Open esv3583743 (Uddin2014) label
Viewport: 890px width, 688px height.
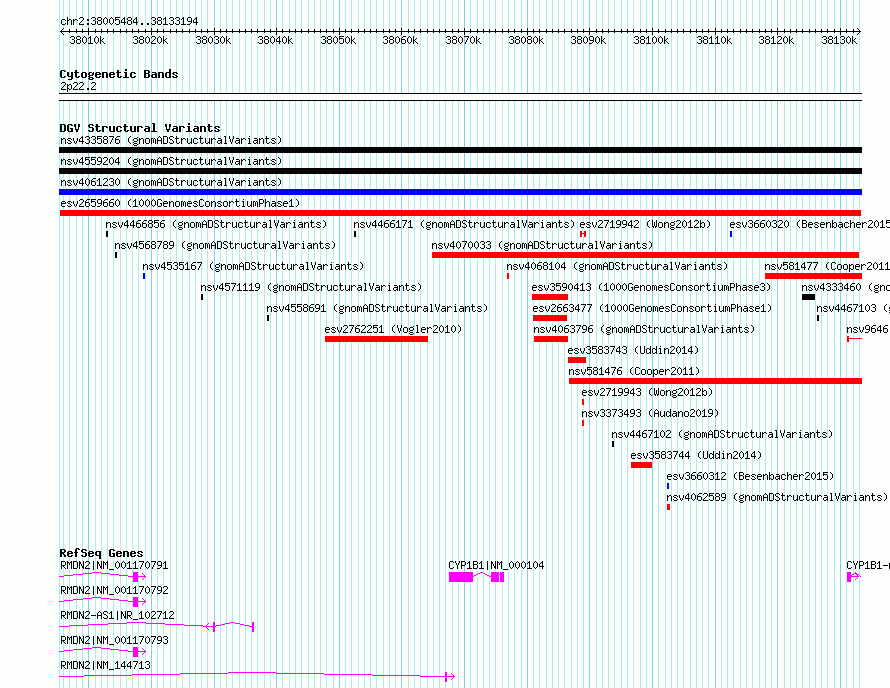click(x=633, y=350)
